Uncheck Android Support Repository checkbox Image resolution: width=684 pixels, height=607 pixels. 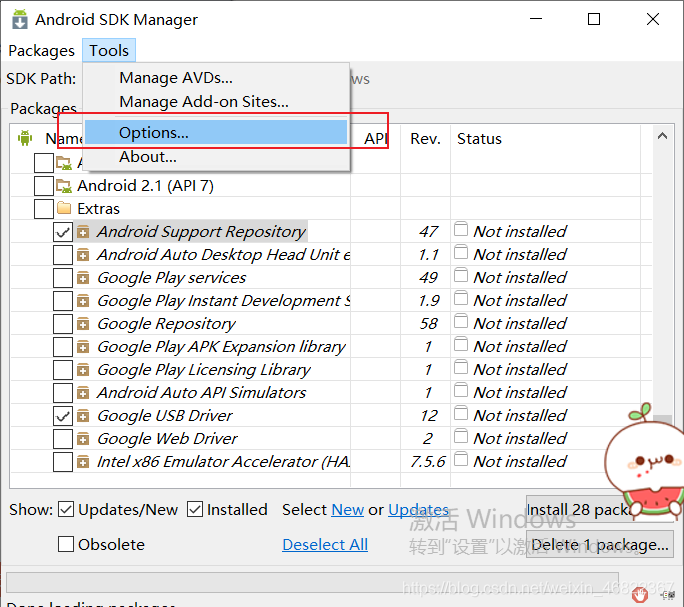[63, 232]
